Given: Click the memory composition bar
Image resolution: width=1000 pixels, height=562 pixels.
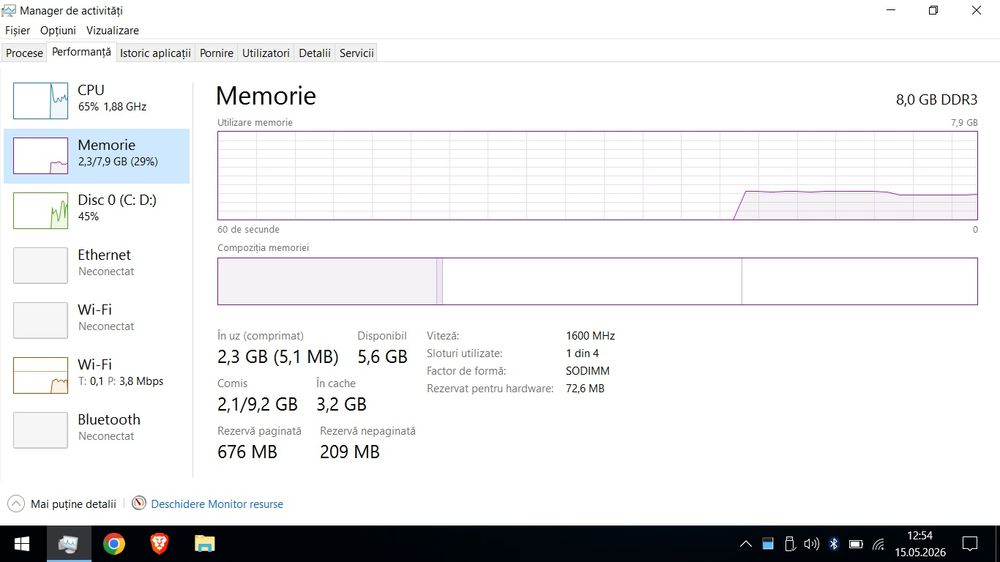Looking at the screenshot, I should tap(597, 281).
